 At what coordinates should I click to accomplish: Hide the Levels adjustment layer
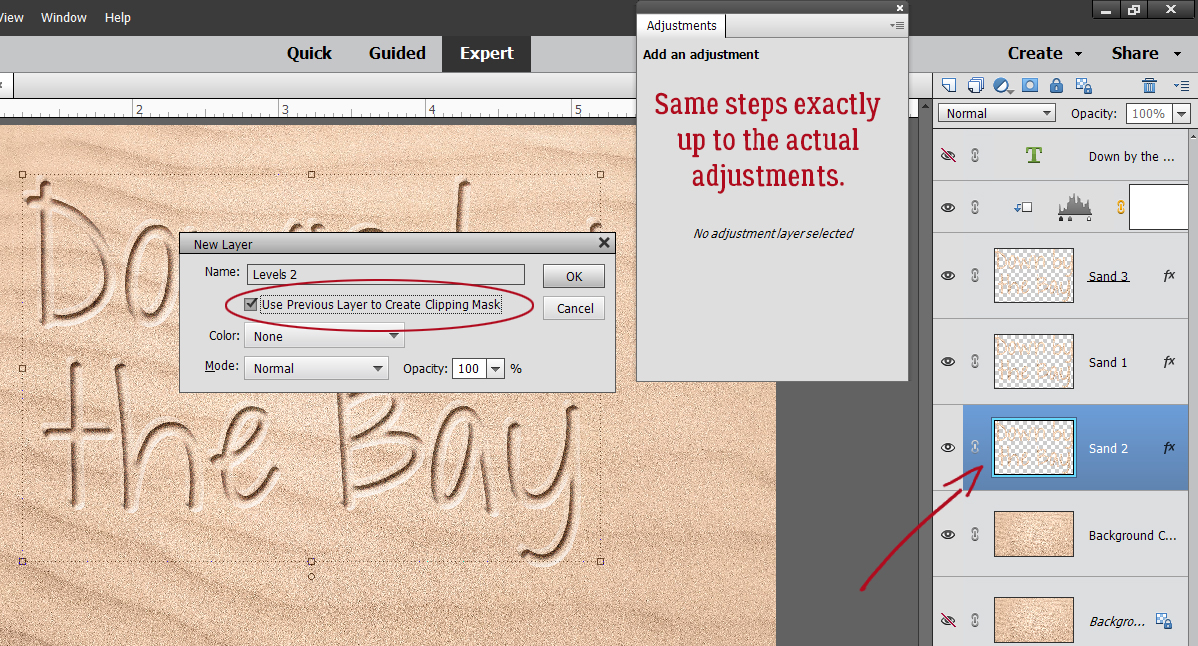point(948,208)
